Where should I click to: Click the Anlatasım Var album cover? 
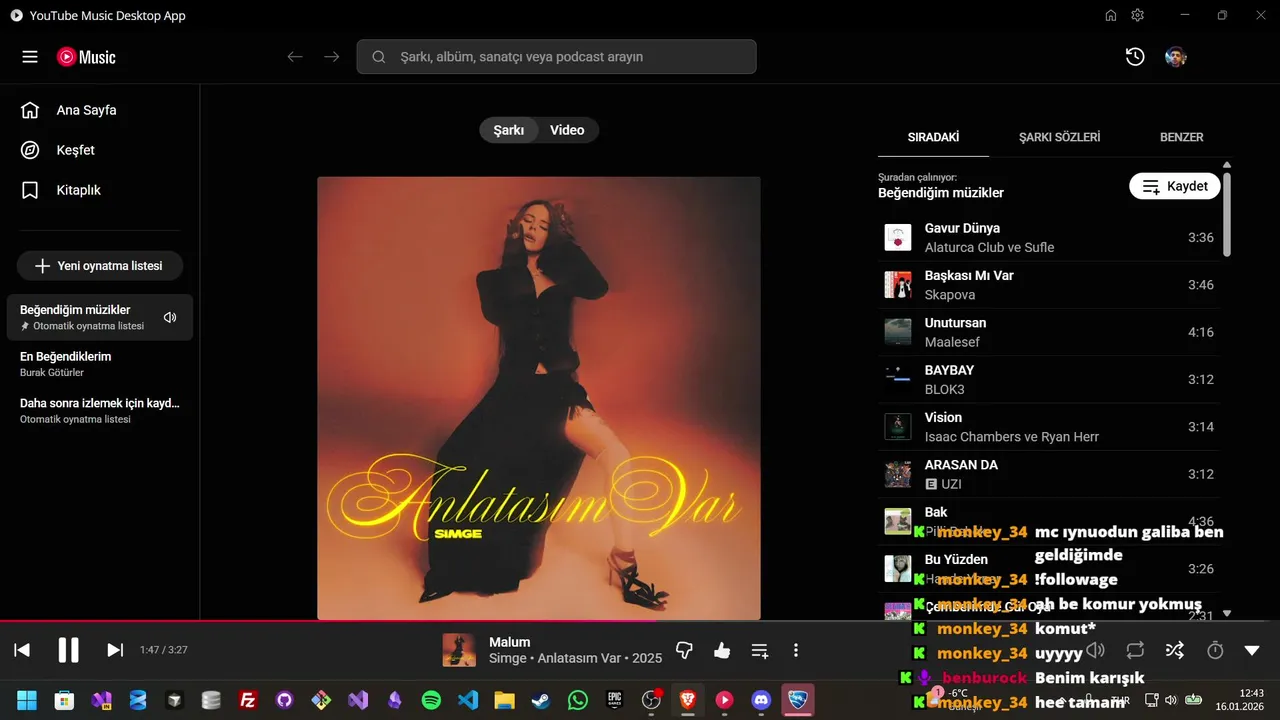pyautogui.click(x=539, y=398)
